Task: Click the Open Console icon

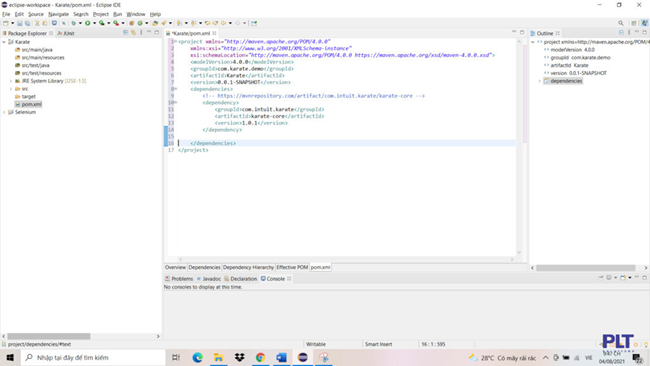Action: coord(623,278)
